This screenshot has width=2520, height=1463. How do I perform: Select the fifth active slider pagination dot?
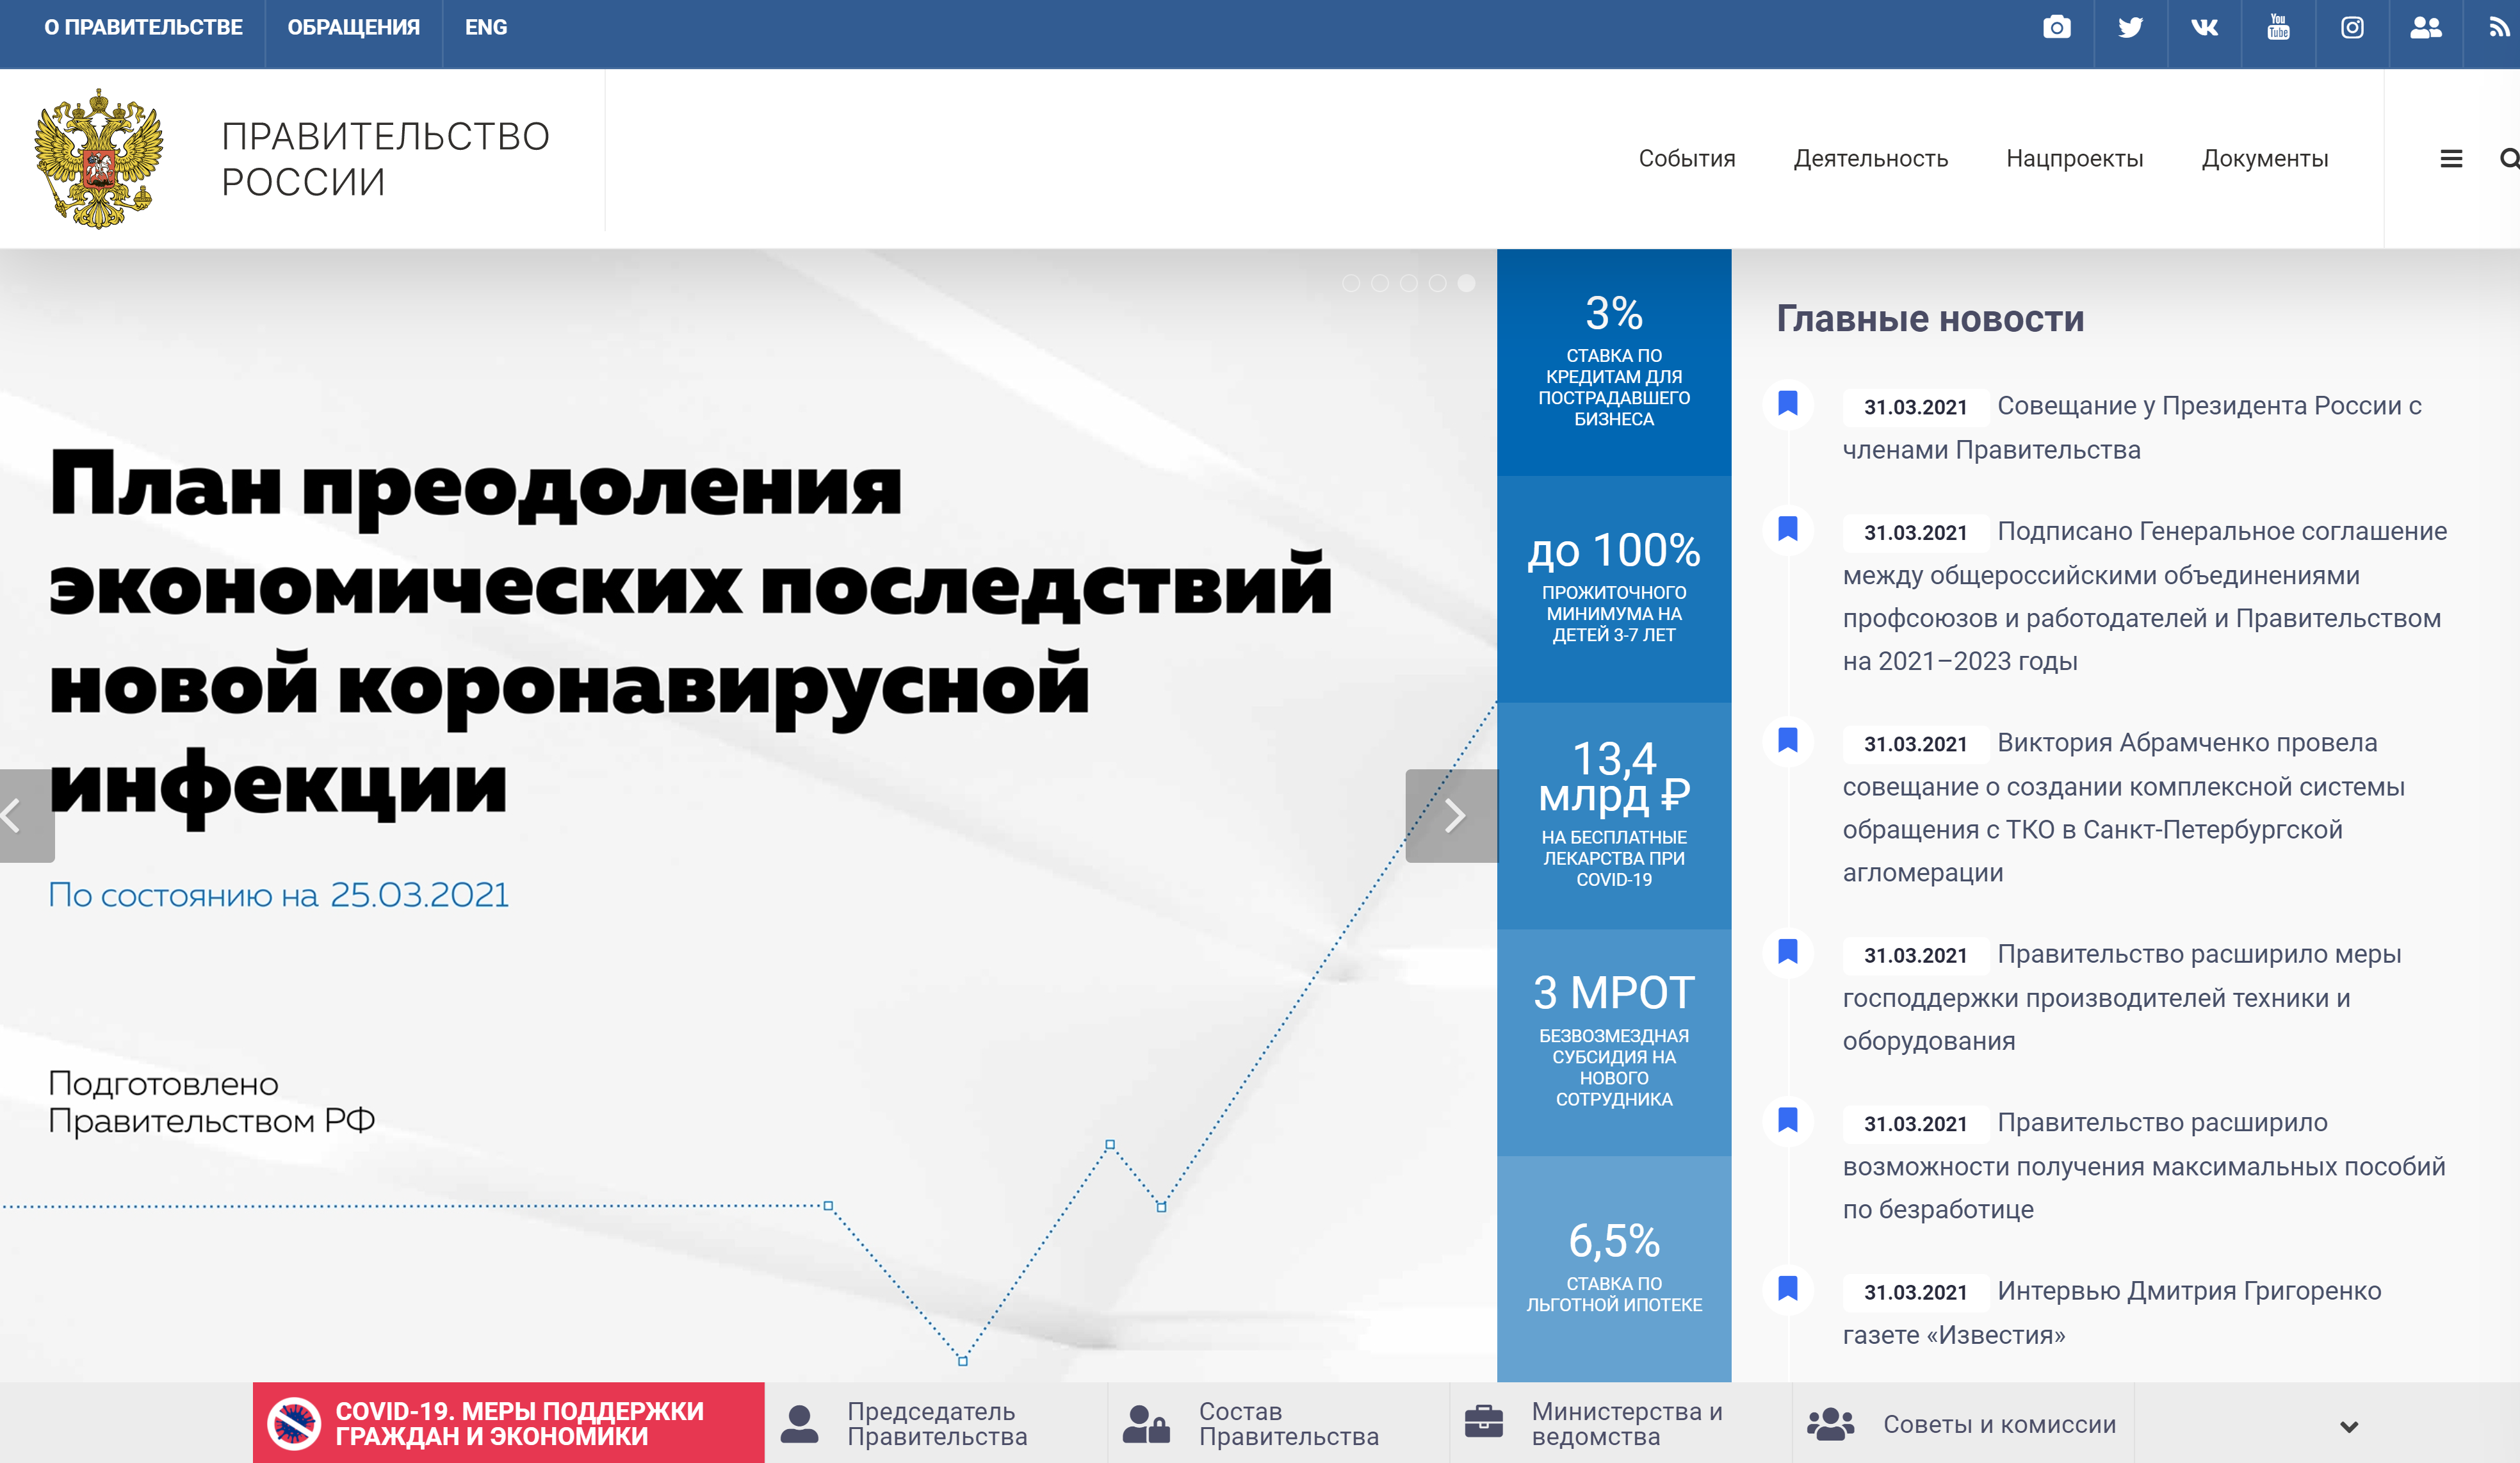click(x=1466, y=283)
